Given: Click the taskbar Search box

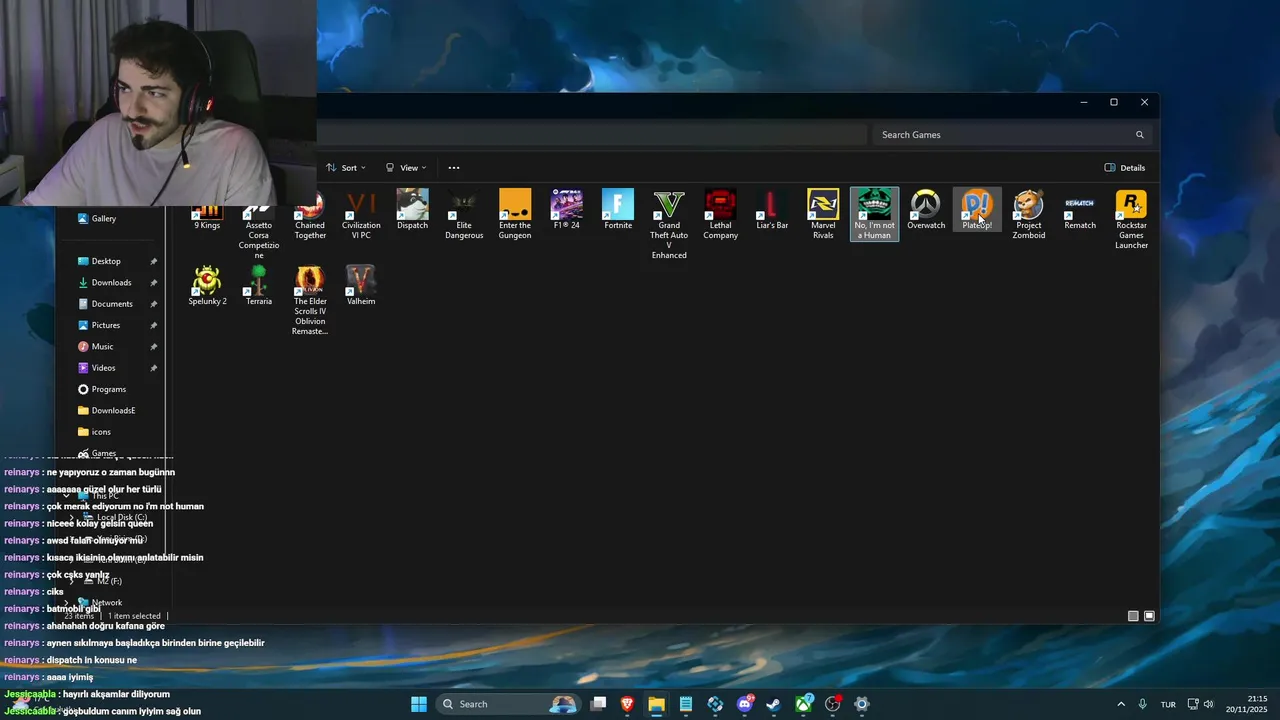Looking at the screenshot, I should (x=510, y=704).
